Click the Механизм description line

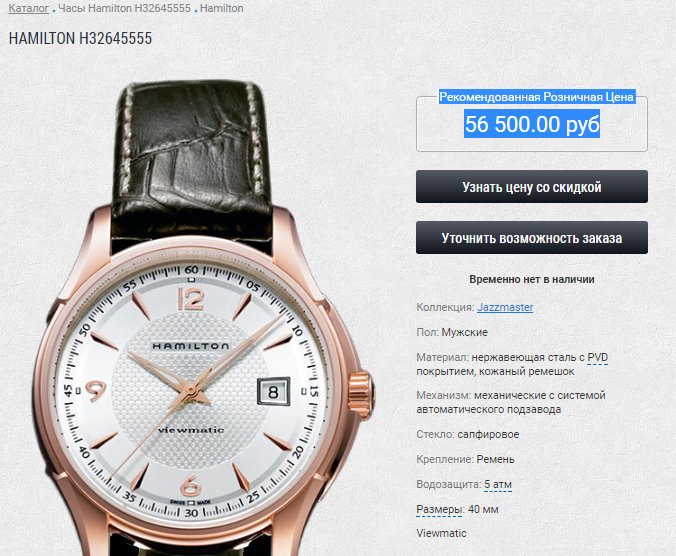tap(511, 402)
